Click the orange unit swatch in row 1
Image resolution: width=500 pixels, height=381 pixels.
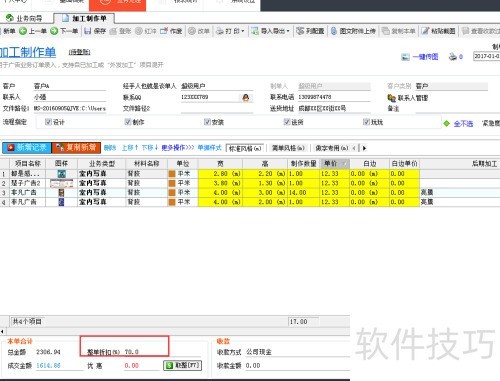[x=172, y=174]
